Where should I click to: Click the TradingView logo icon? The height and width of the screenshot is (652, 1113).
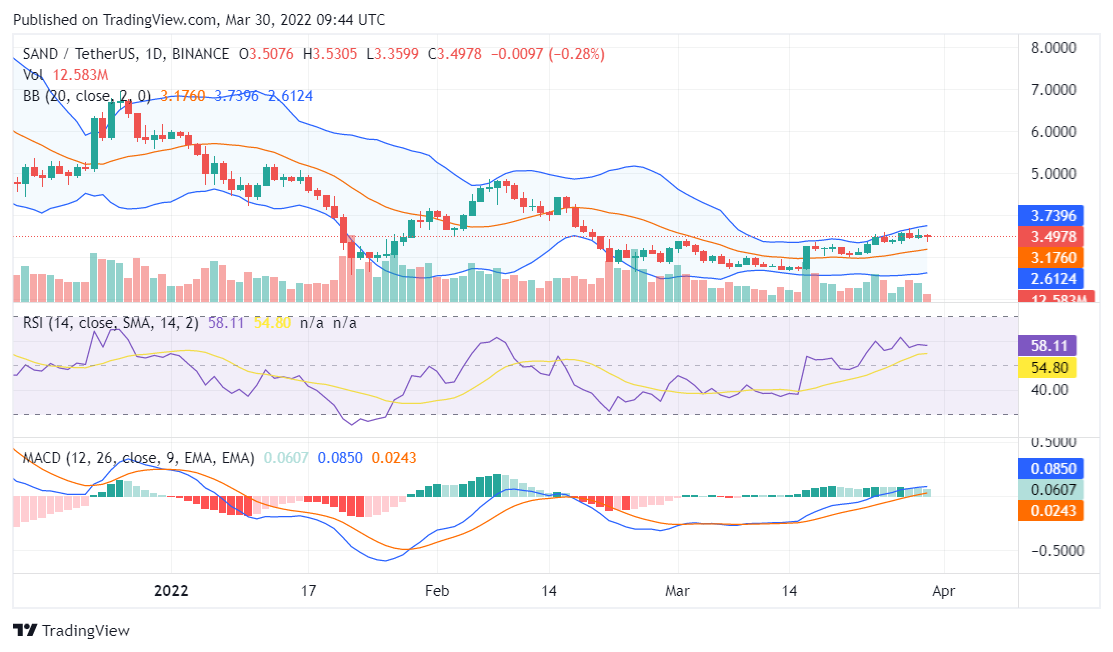tap(25, 631)
